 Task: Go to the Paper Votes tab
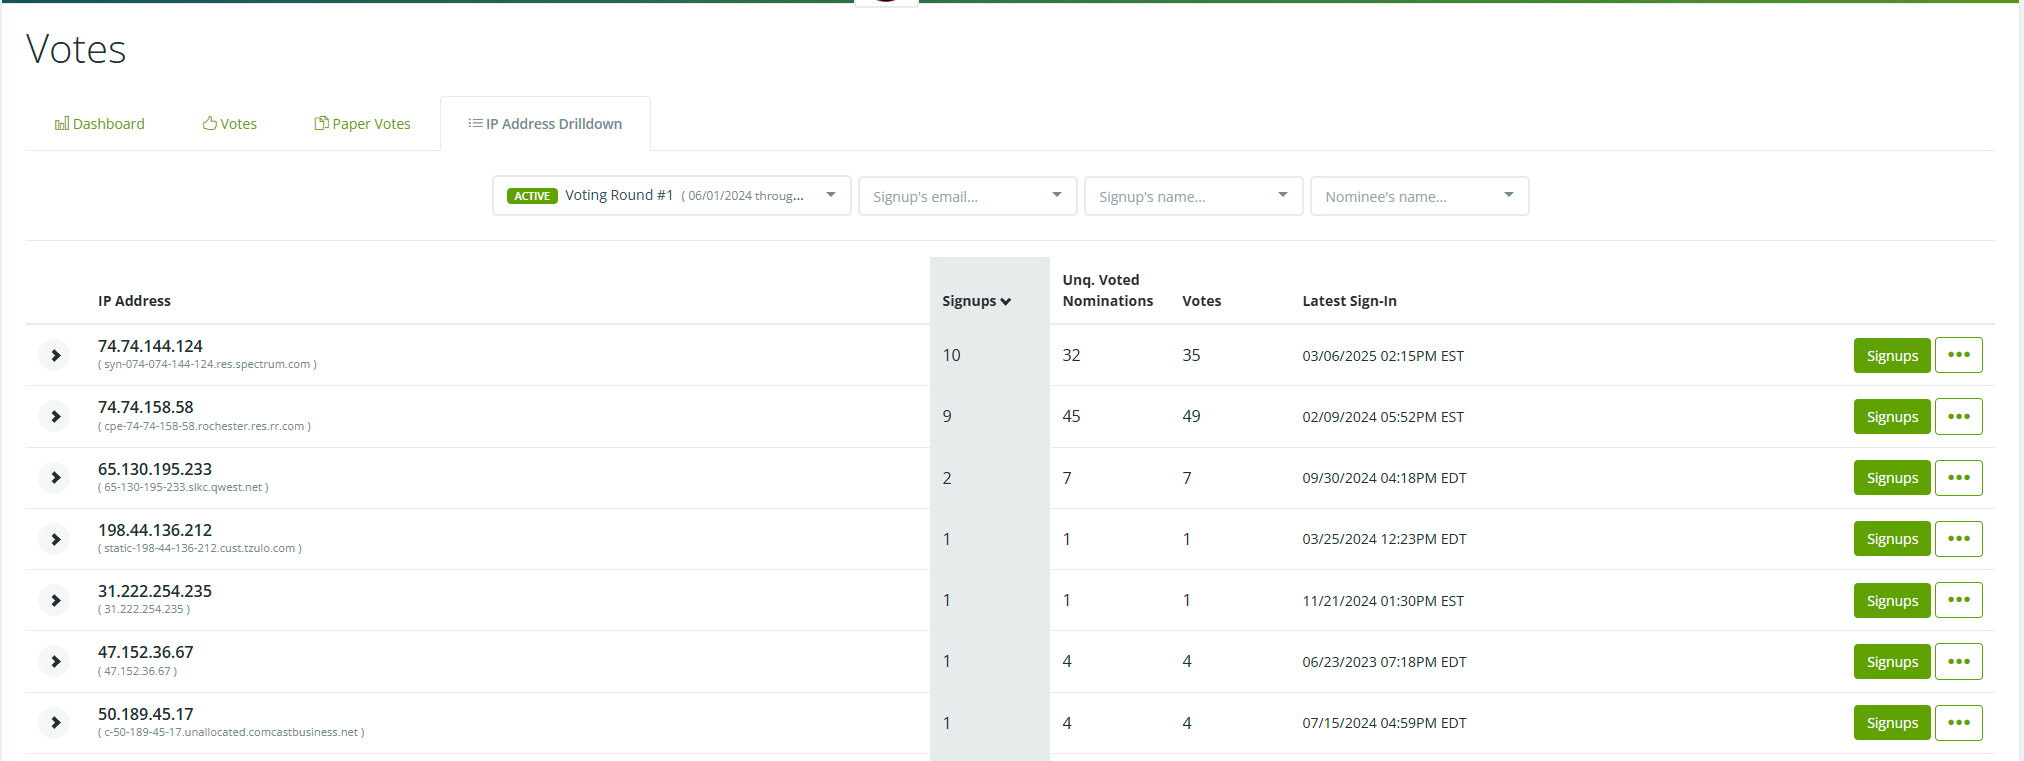pos(363,124)
